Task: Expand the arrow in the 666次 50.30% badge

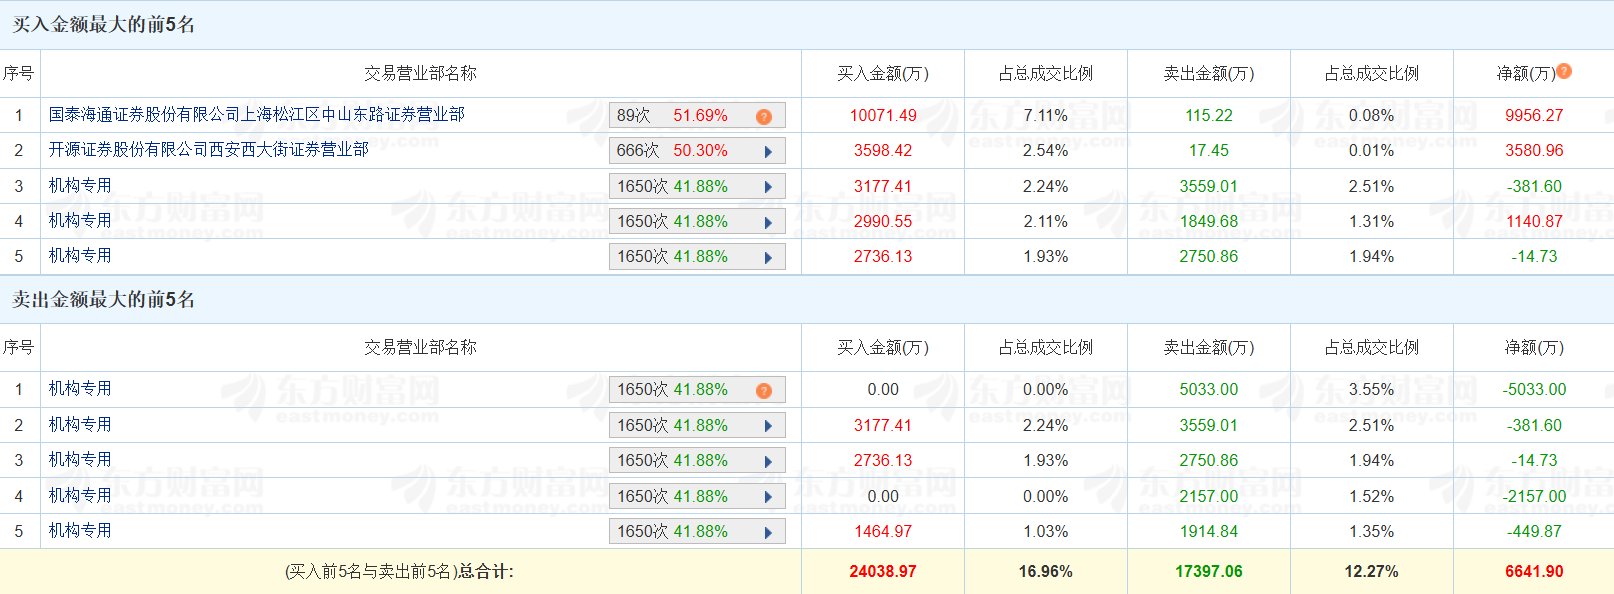Action: click(768, 152)
